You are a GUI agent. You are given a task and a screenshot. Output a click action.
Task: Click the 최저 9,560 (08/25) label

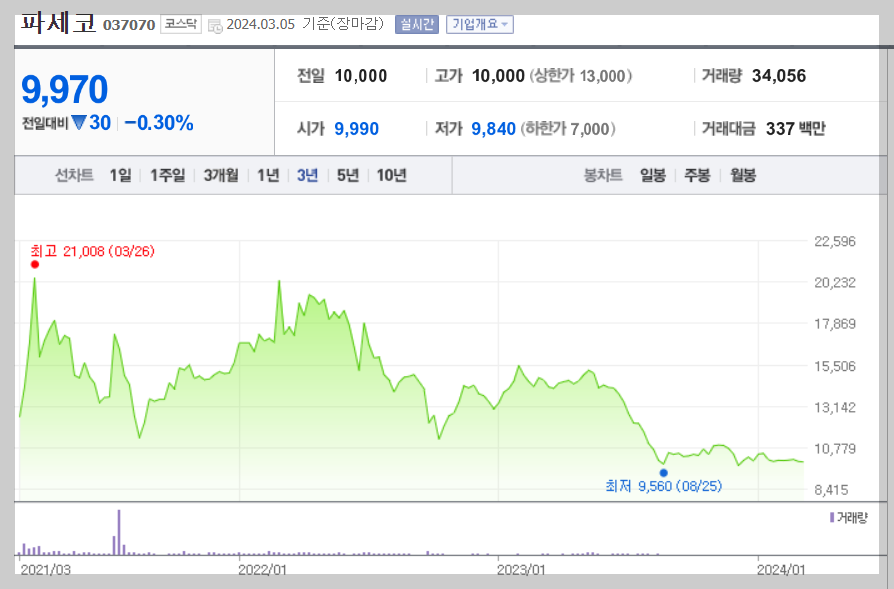click(664, 486)
